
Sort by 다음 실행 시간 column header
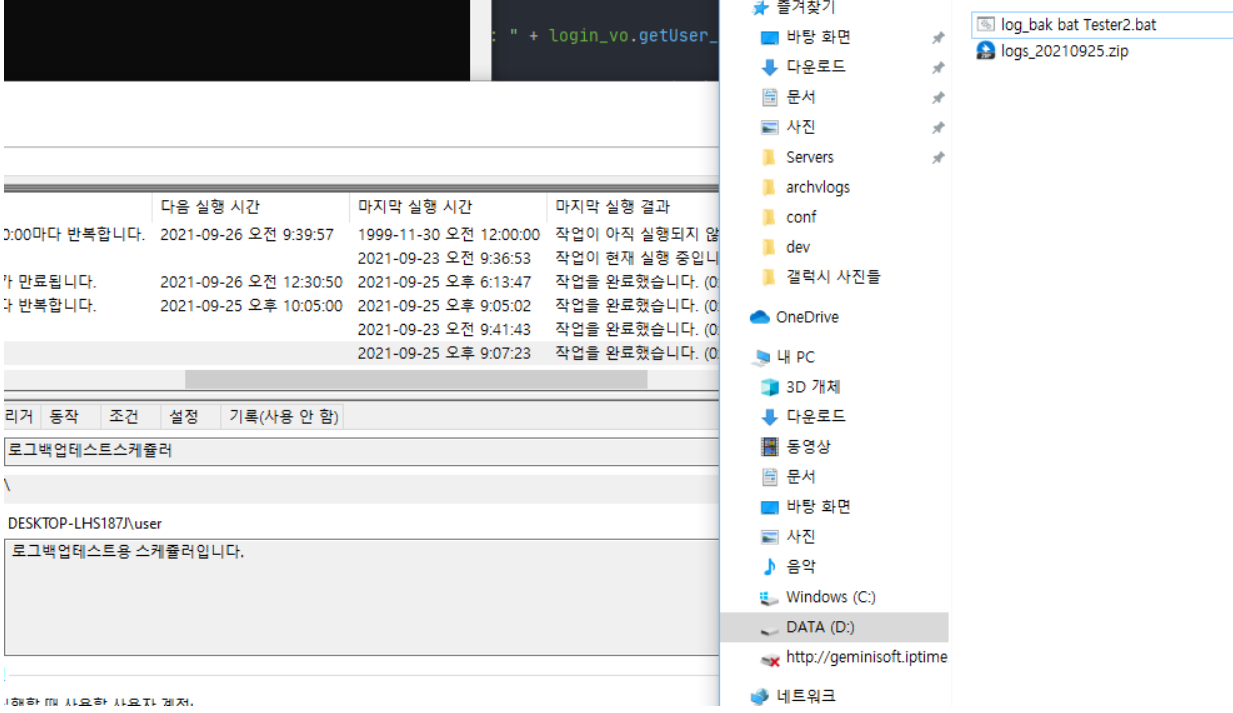point(210,207)
